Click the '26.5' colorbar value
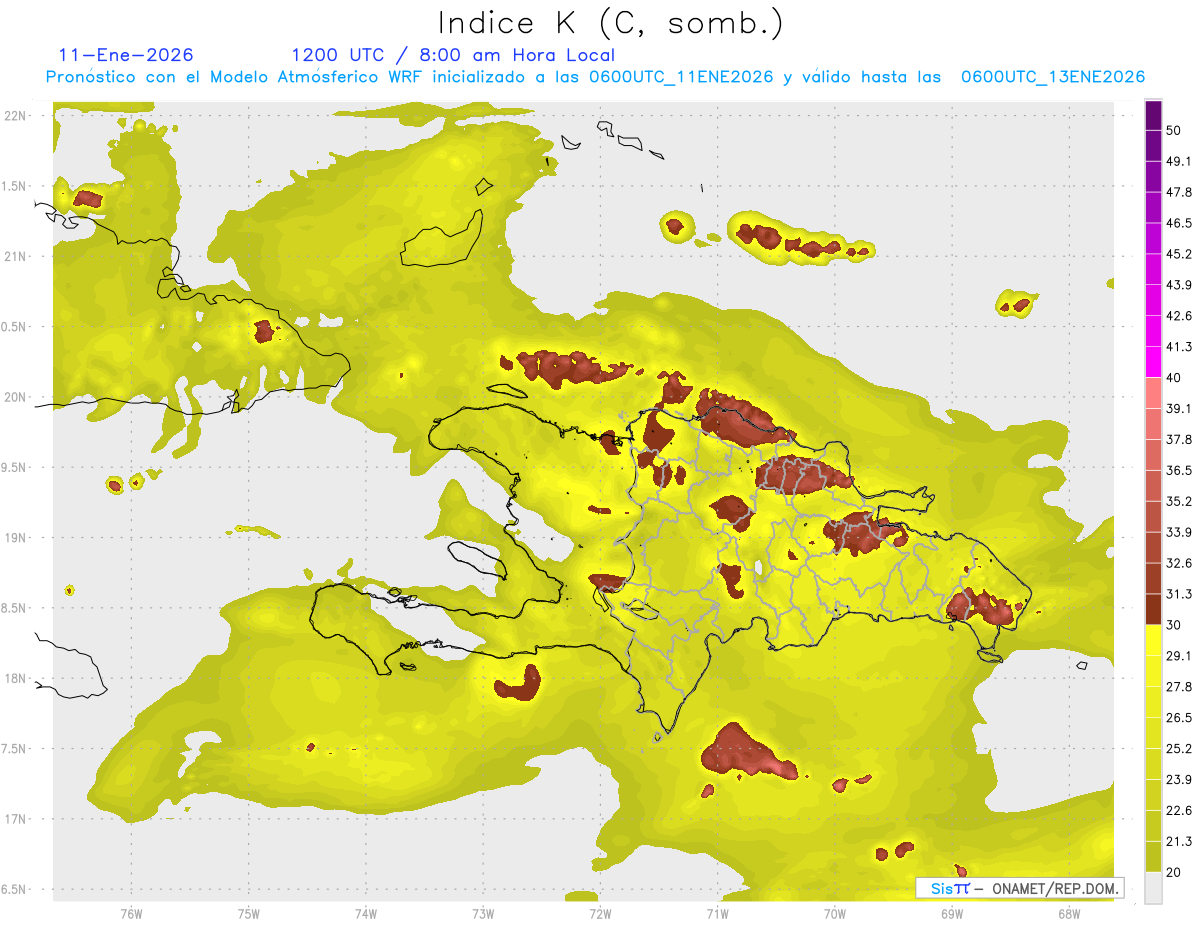 click(1179, 717)
